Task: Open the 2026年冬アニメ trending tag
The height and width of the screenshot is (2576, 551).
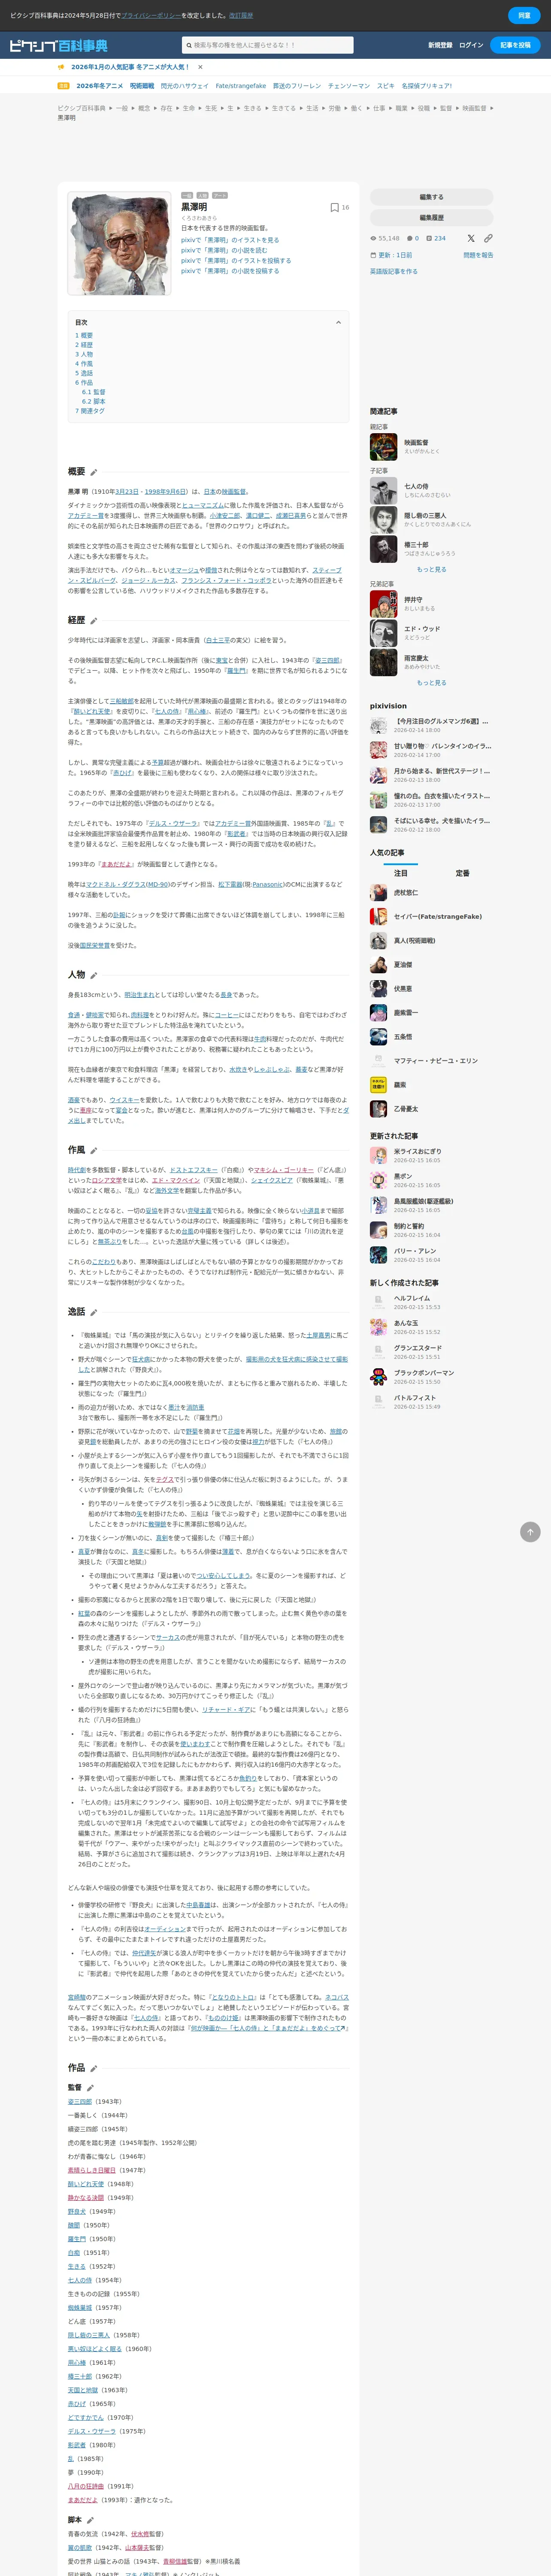Action: [100, 86]
